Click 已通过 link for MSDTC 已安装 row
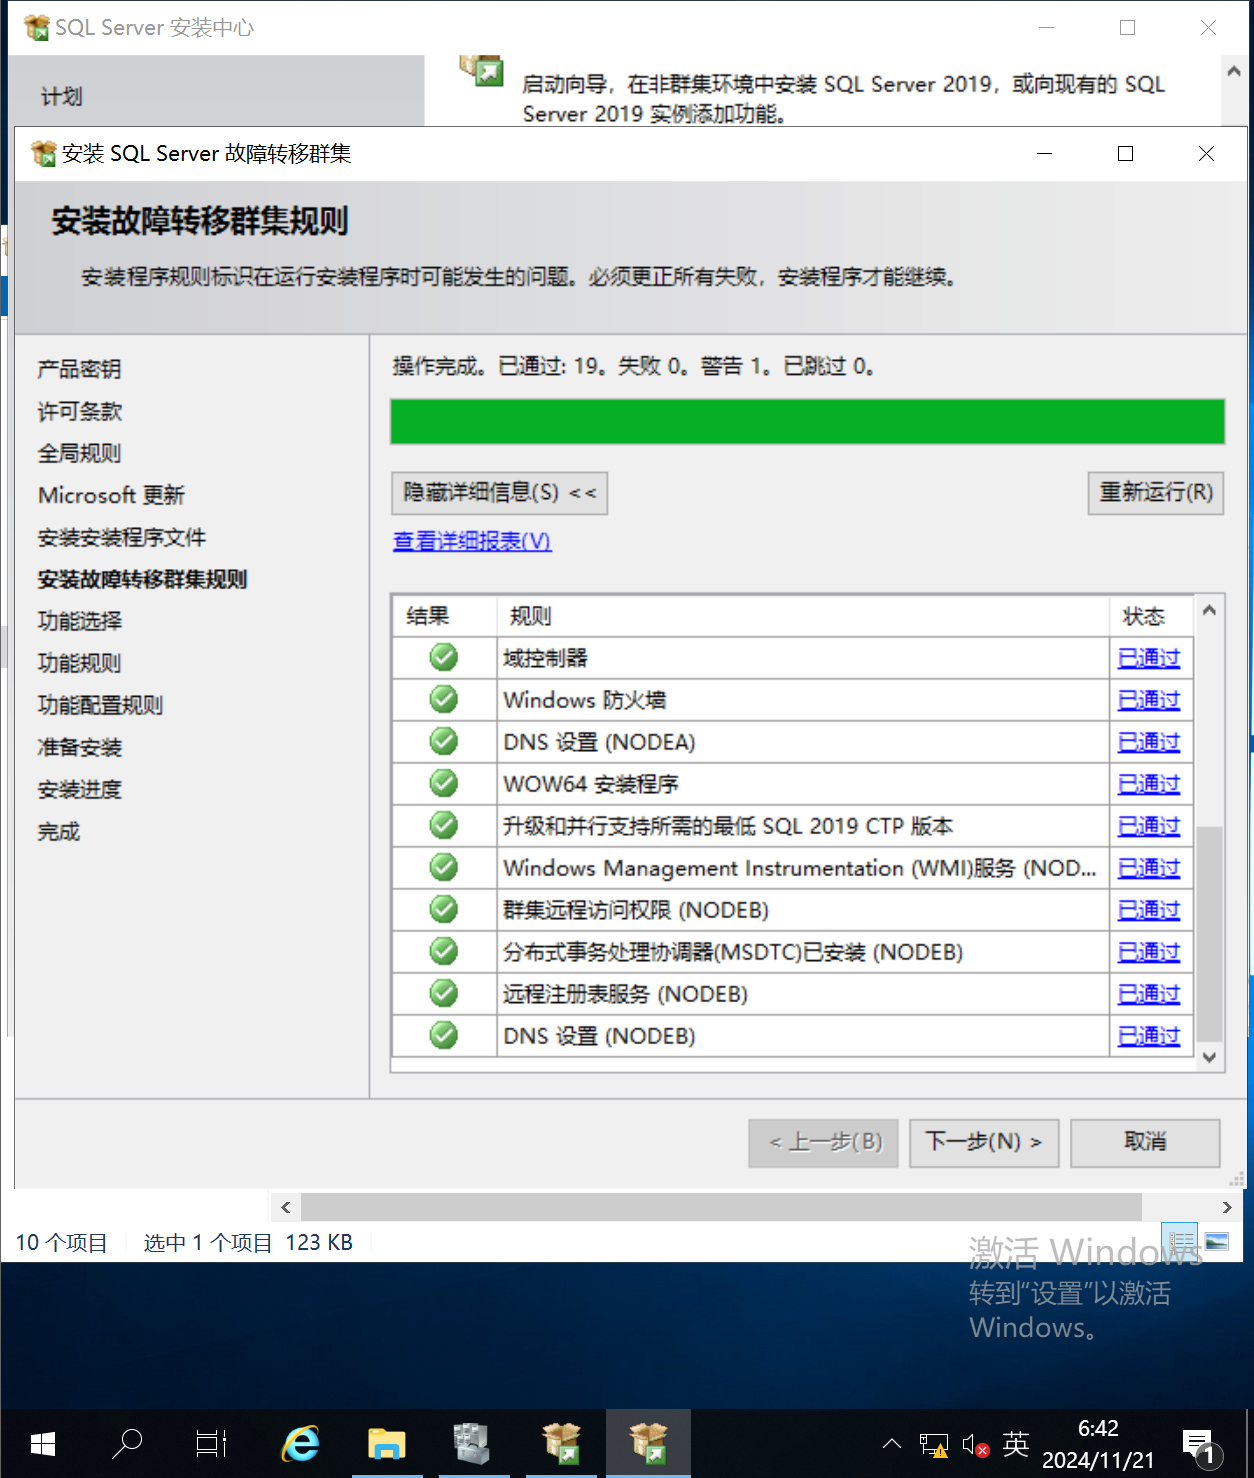 pos(1149,952)
